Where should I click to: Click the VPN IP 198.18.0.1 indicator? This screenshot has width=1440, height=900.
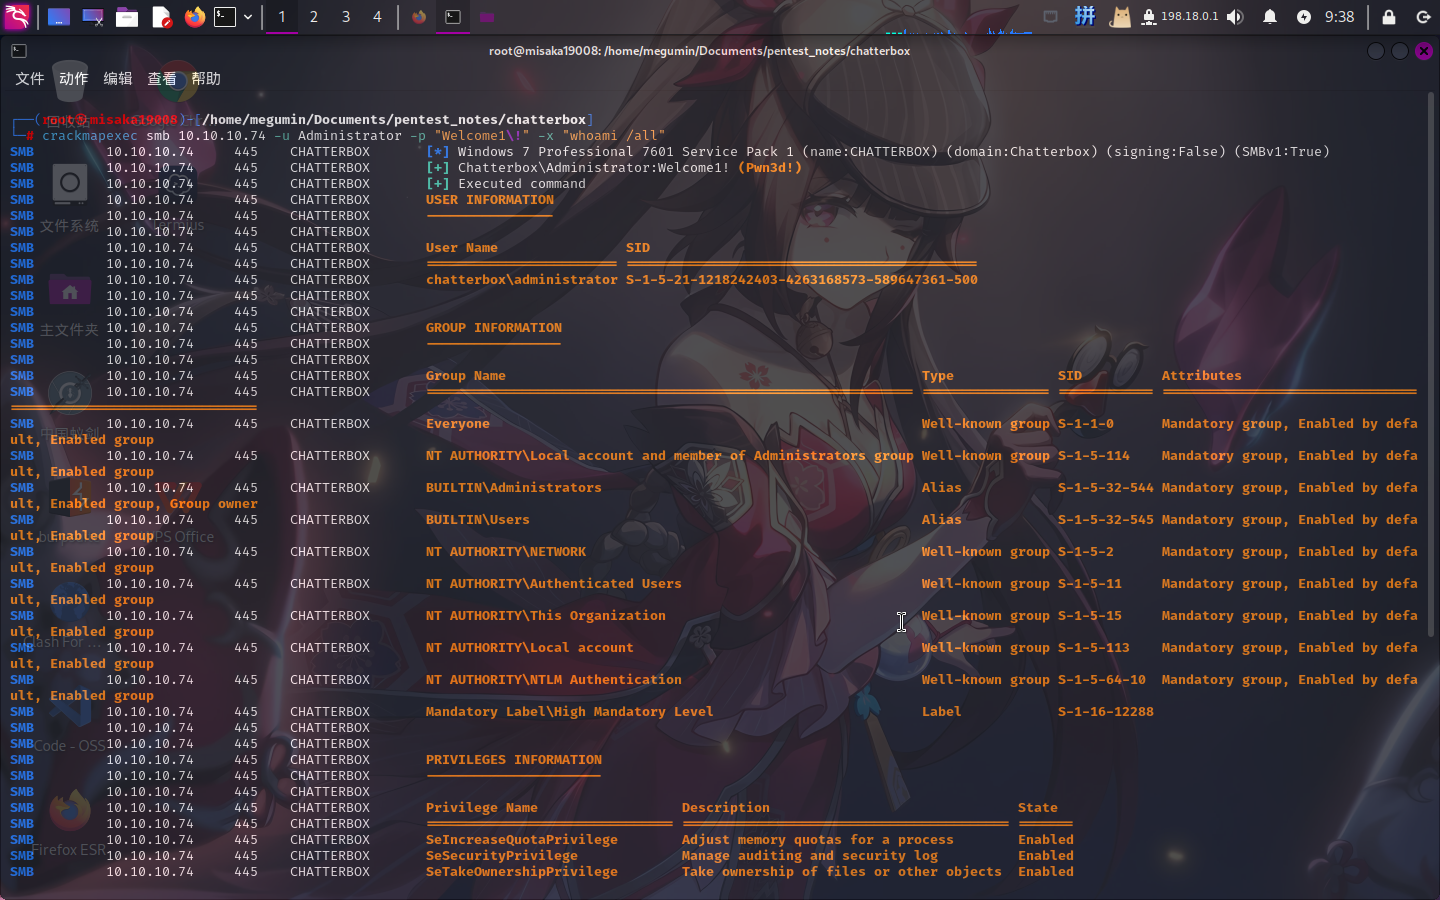[1181, 17]
